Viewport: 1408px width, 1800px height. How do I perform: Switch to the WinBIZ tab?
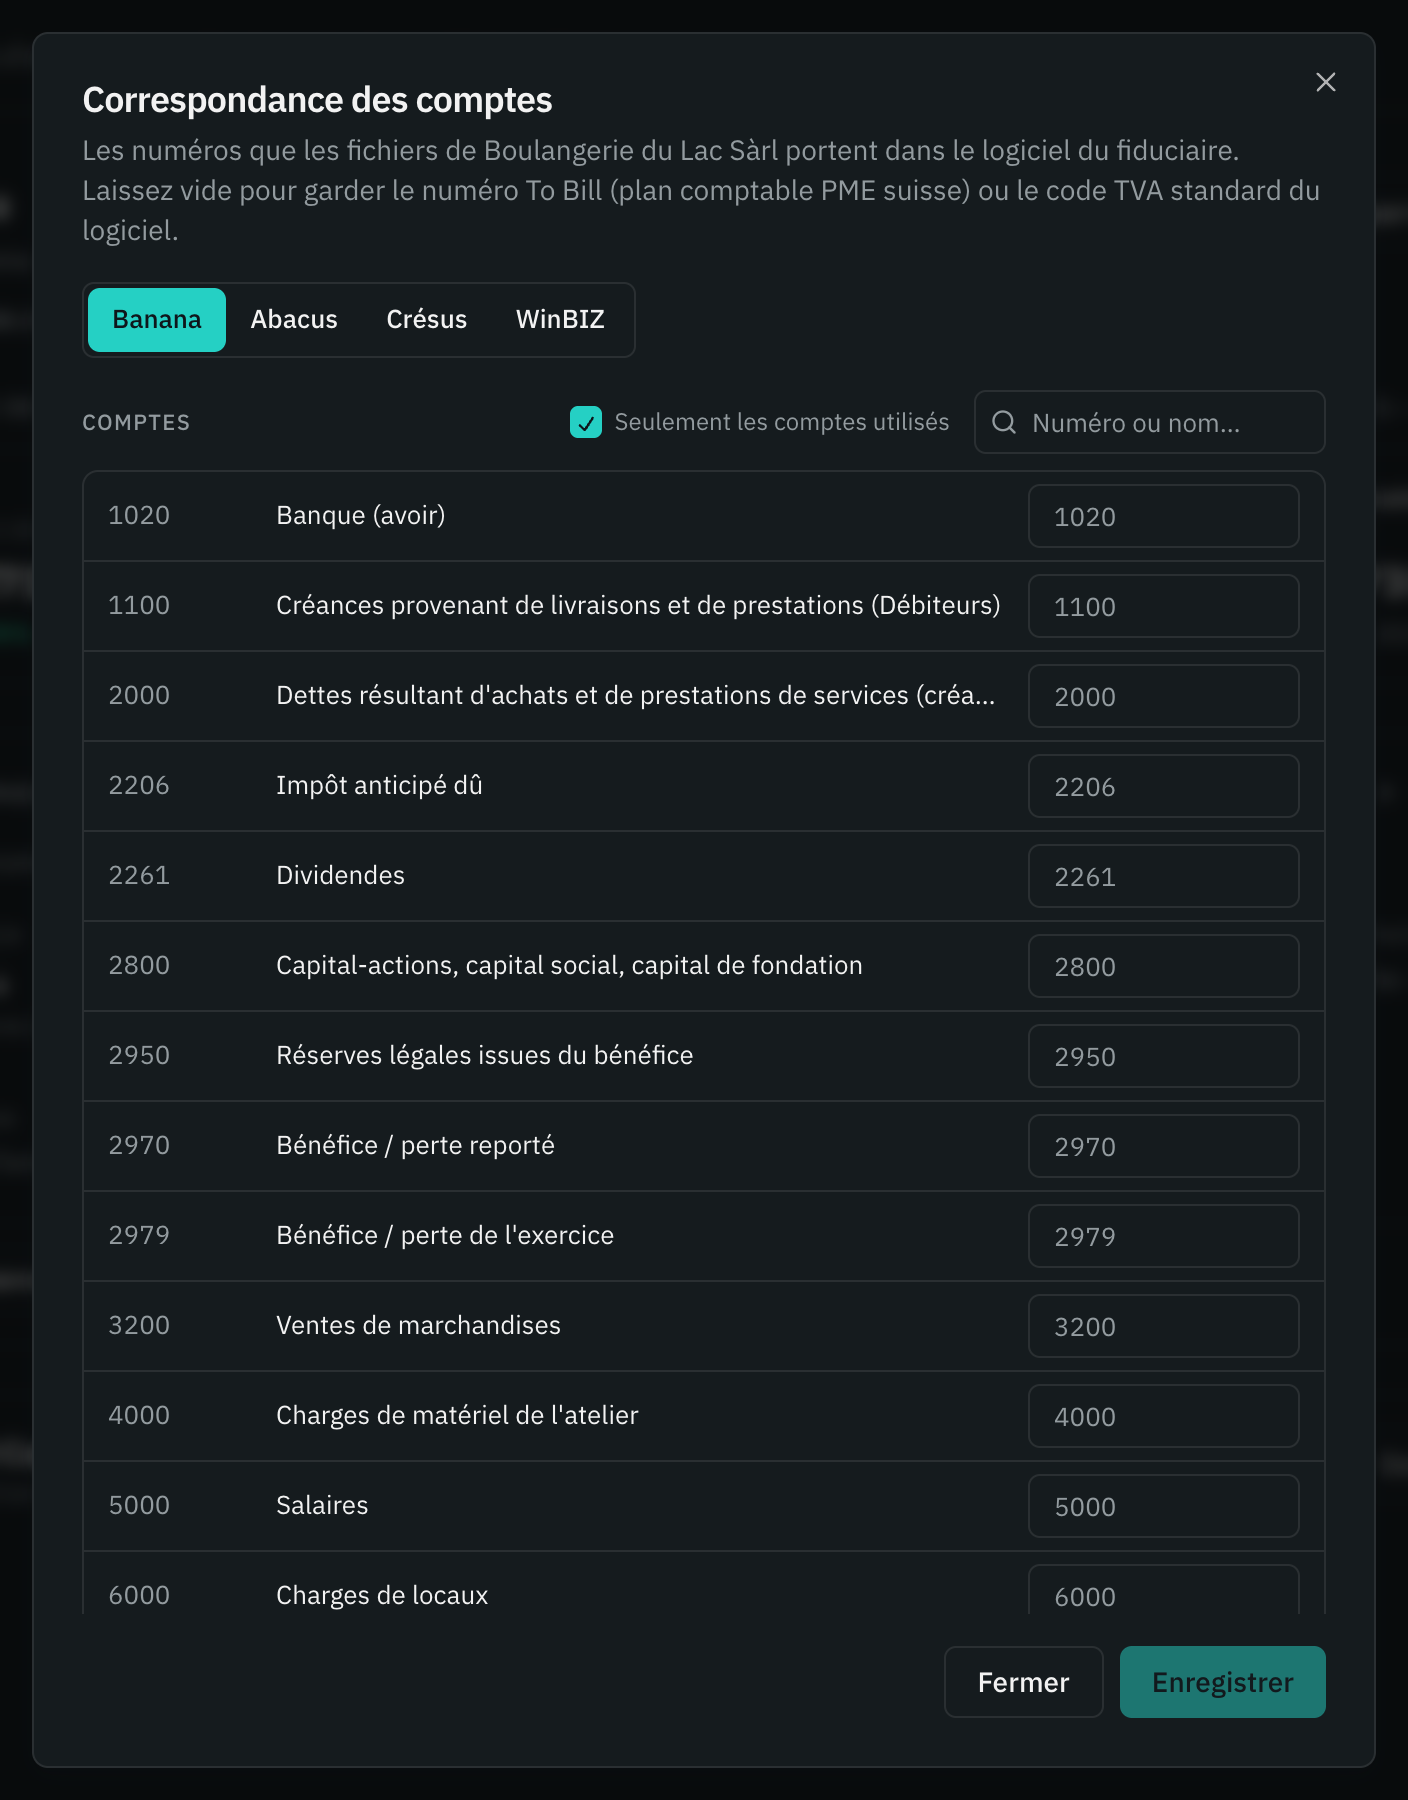click(560, 320)
